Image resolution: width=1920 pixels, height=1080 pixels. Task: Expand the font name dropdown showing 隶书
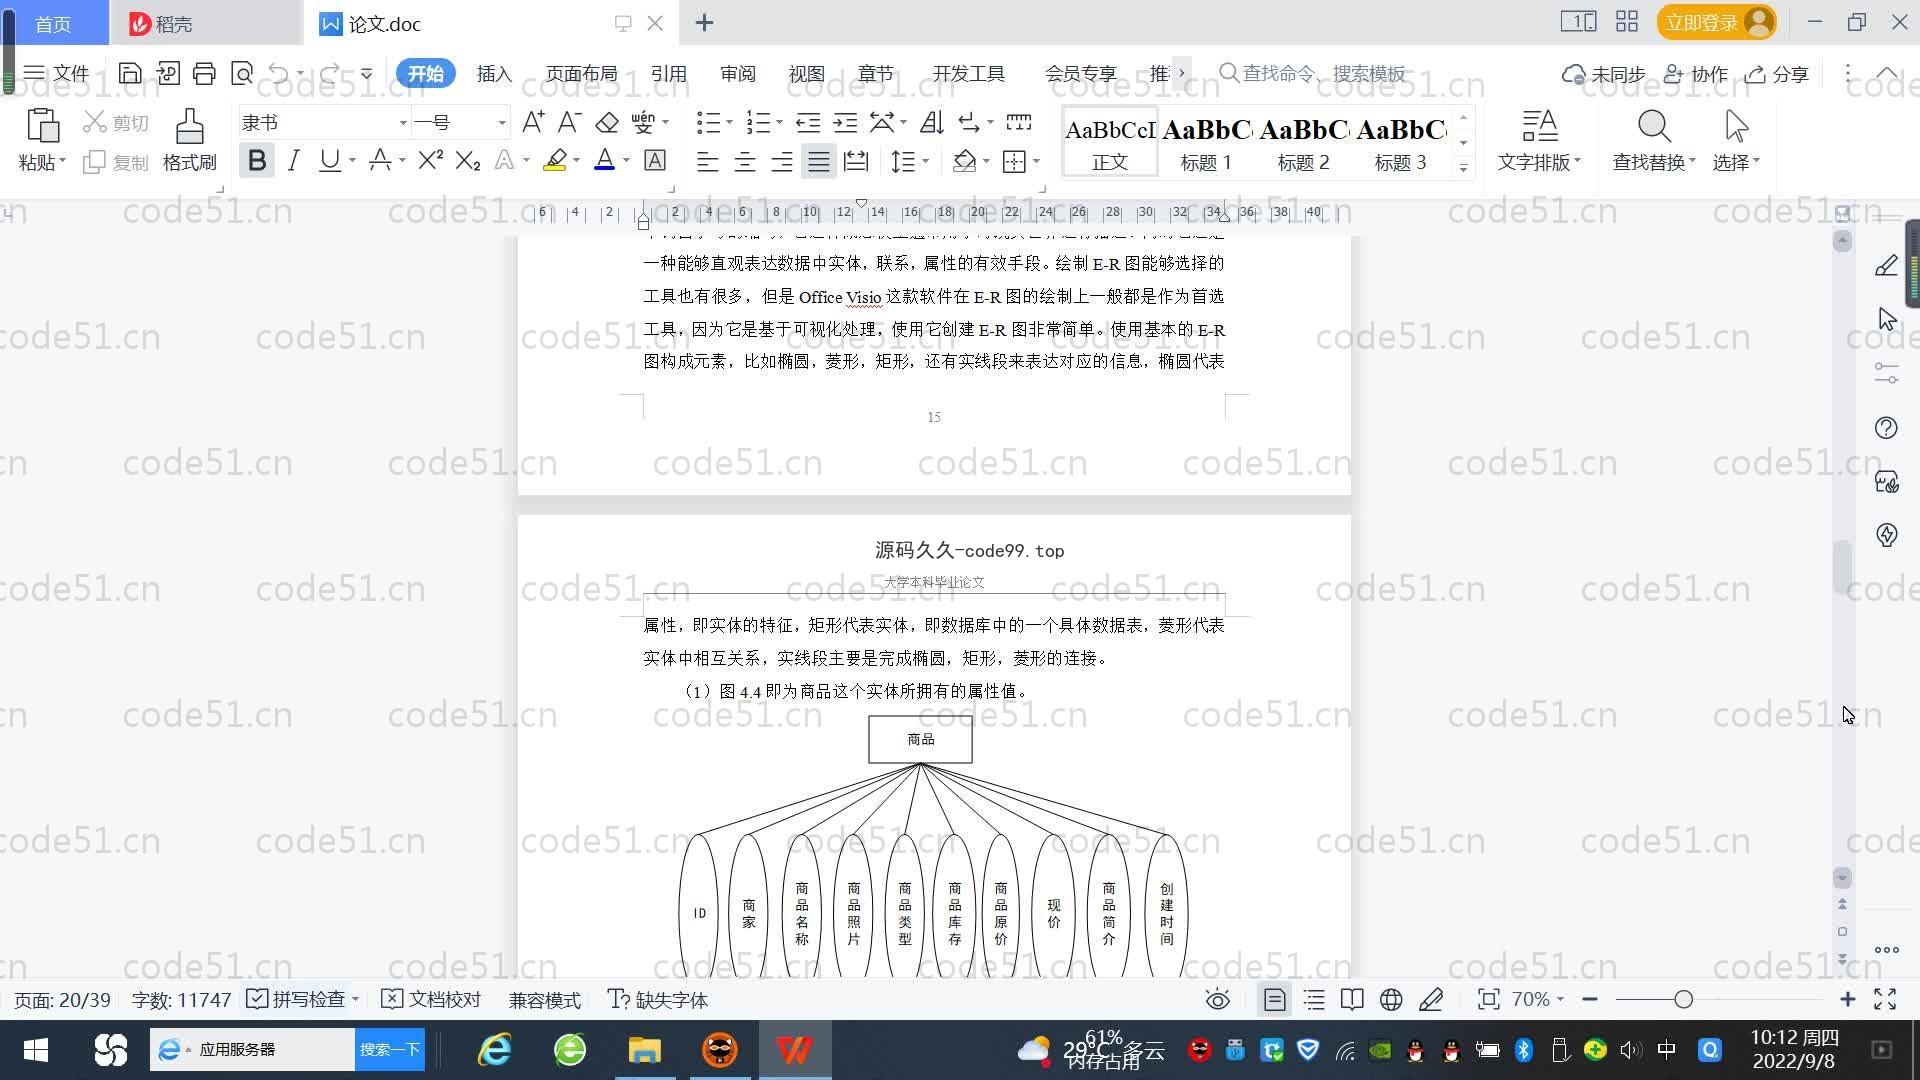(403, 123)
